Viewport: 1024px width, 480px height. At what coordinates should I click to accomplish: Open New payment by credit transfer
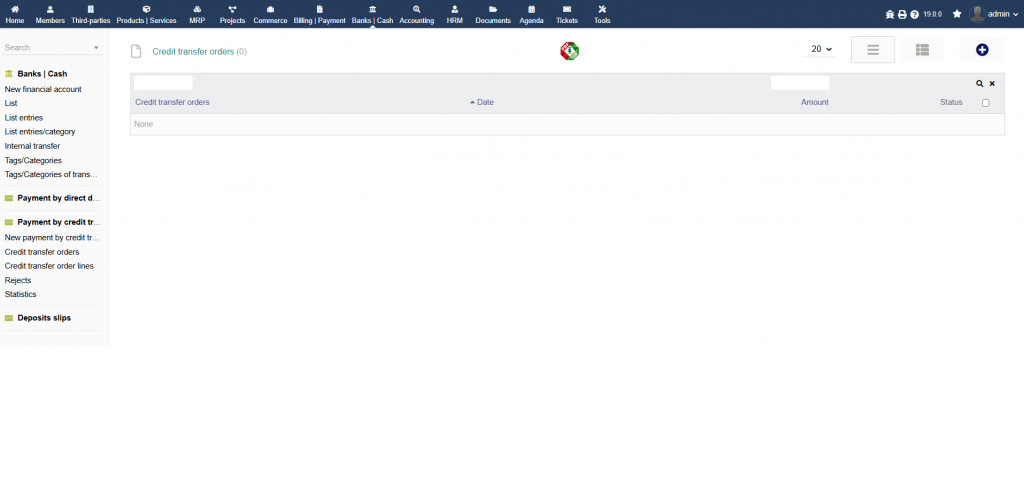[x=52, y=238]
